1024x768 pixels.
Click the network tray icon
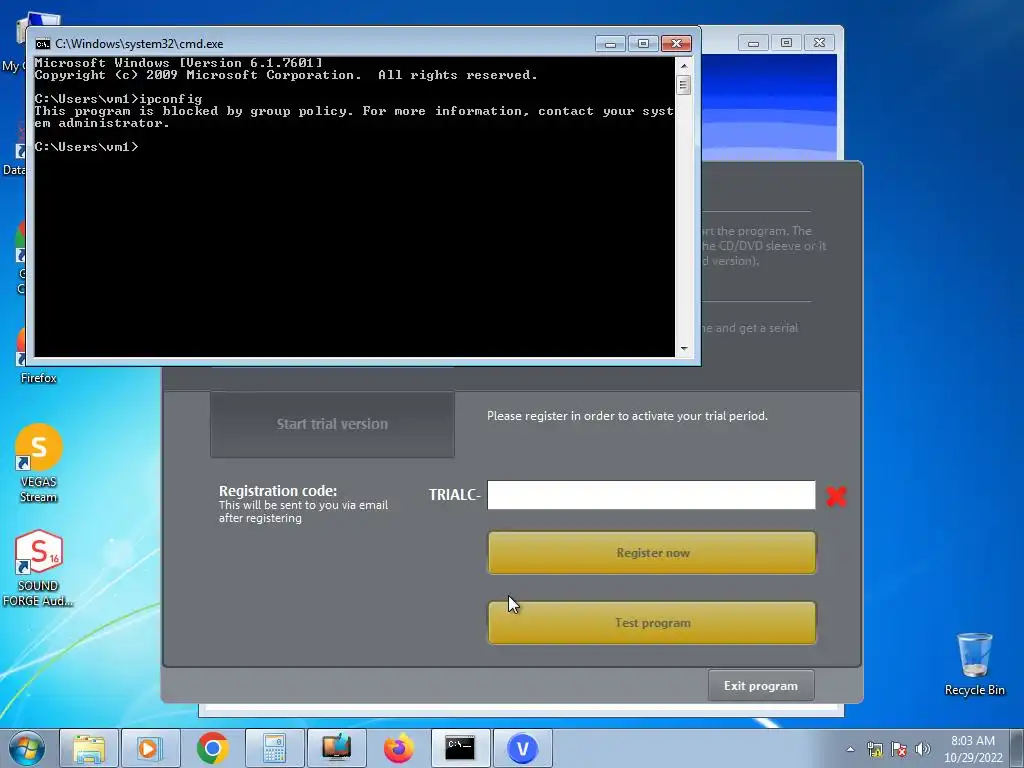pos(874,749)
